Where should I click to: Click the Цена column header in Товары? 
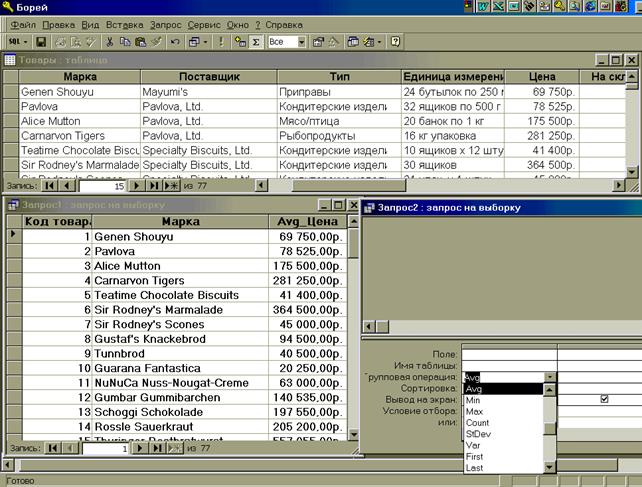point(542,77)
